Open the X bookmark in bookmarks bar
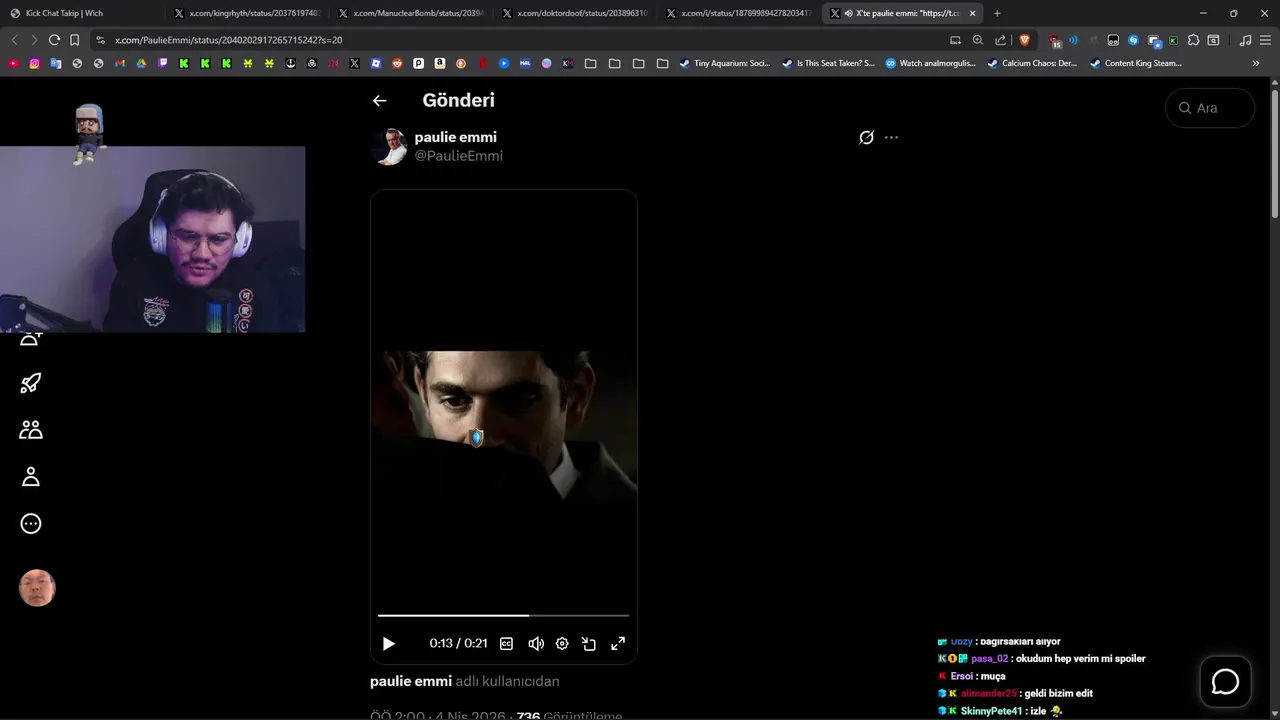 pyautogui.click(x=354, y=63)
